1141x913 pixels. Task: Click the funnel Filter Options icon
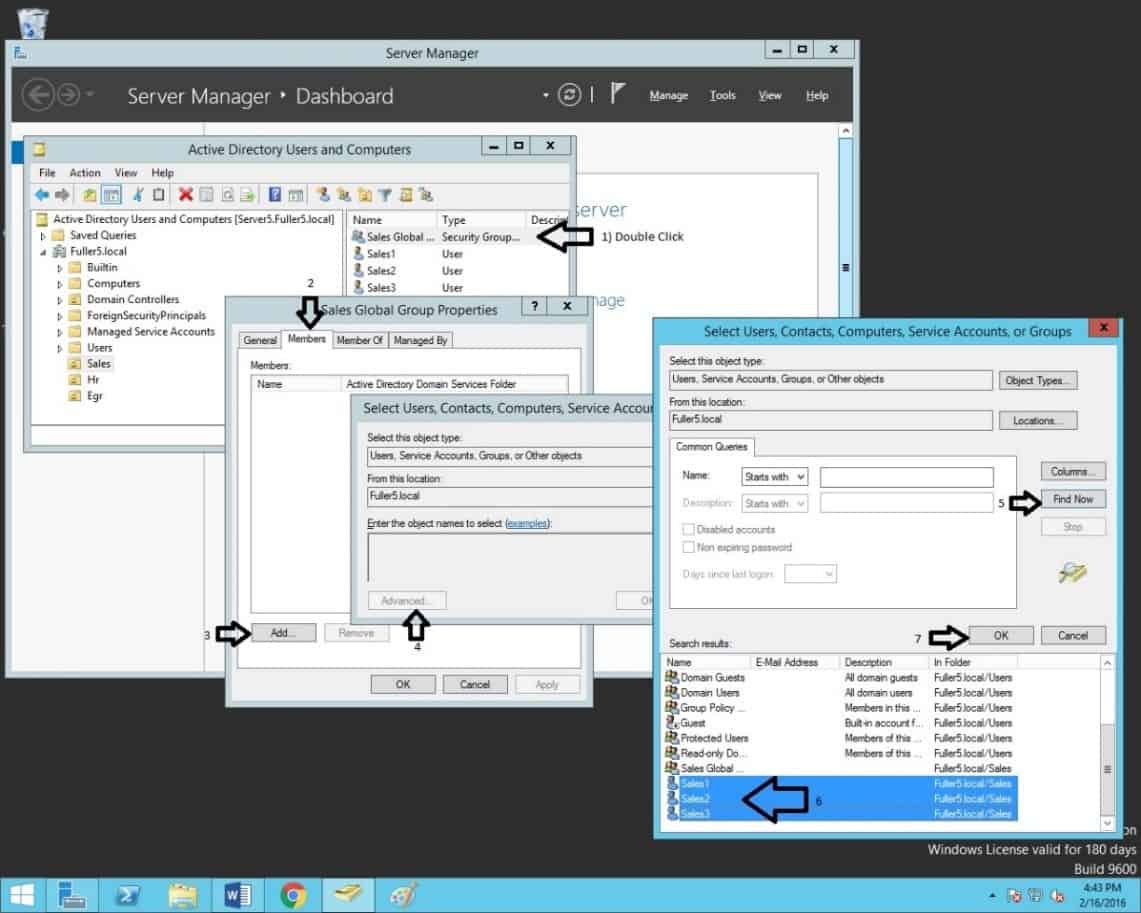(x=385, y=195)
